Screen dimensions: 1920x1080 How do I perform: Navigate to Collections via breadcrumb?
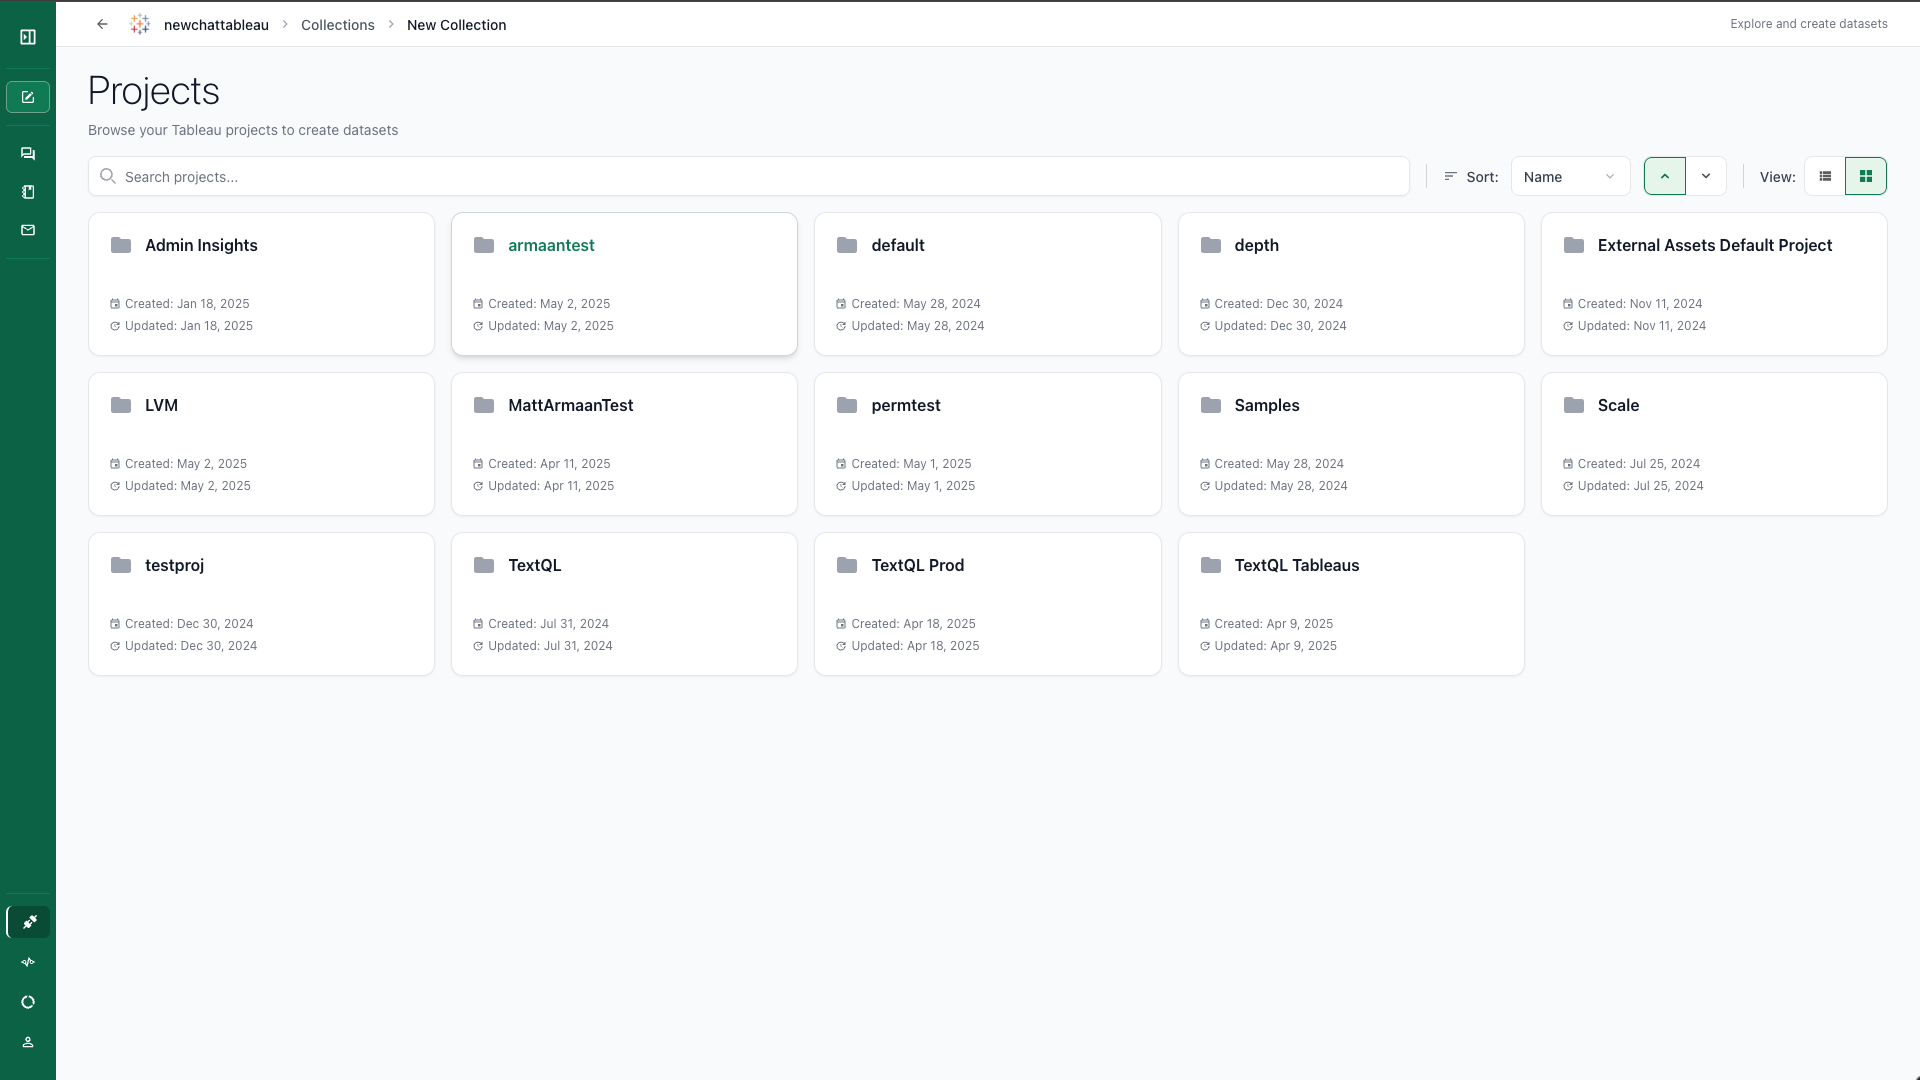click(x=337, y=24)
